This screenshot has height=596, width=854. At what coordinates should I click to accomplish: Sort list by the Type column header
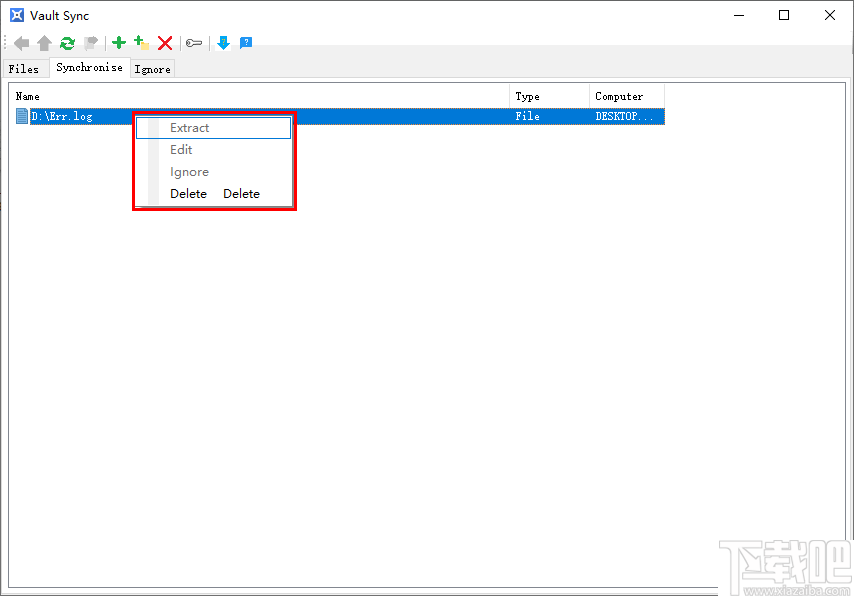tap(550, 96)
